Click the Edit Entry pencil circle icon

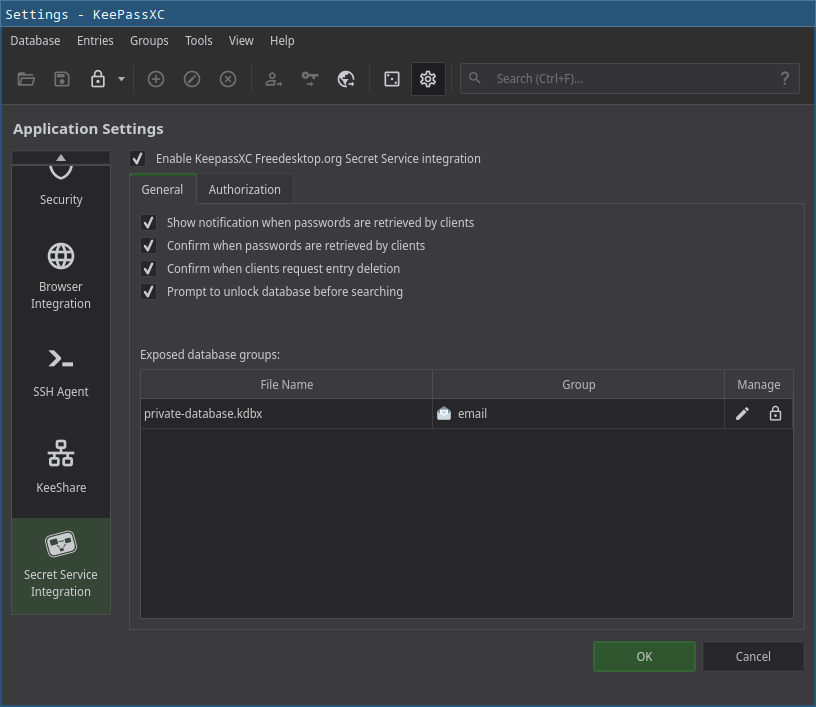(192, 79)
